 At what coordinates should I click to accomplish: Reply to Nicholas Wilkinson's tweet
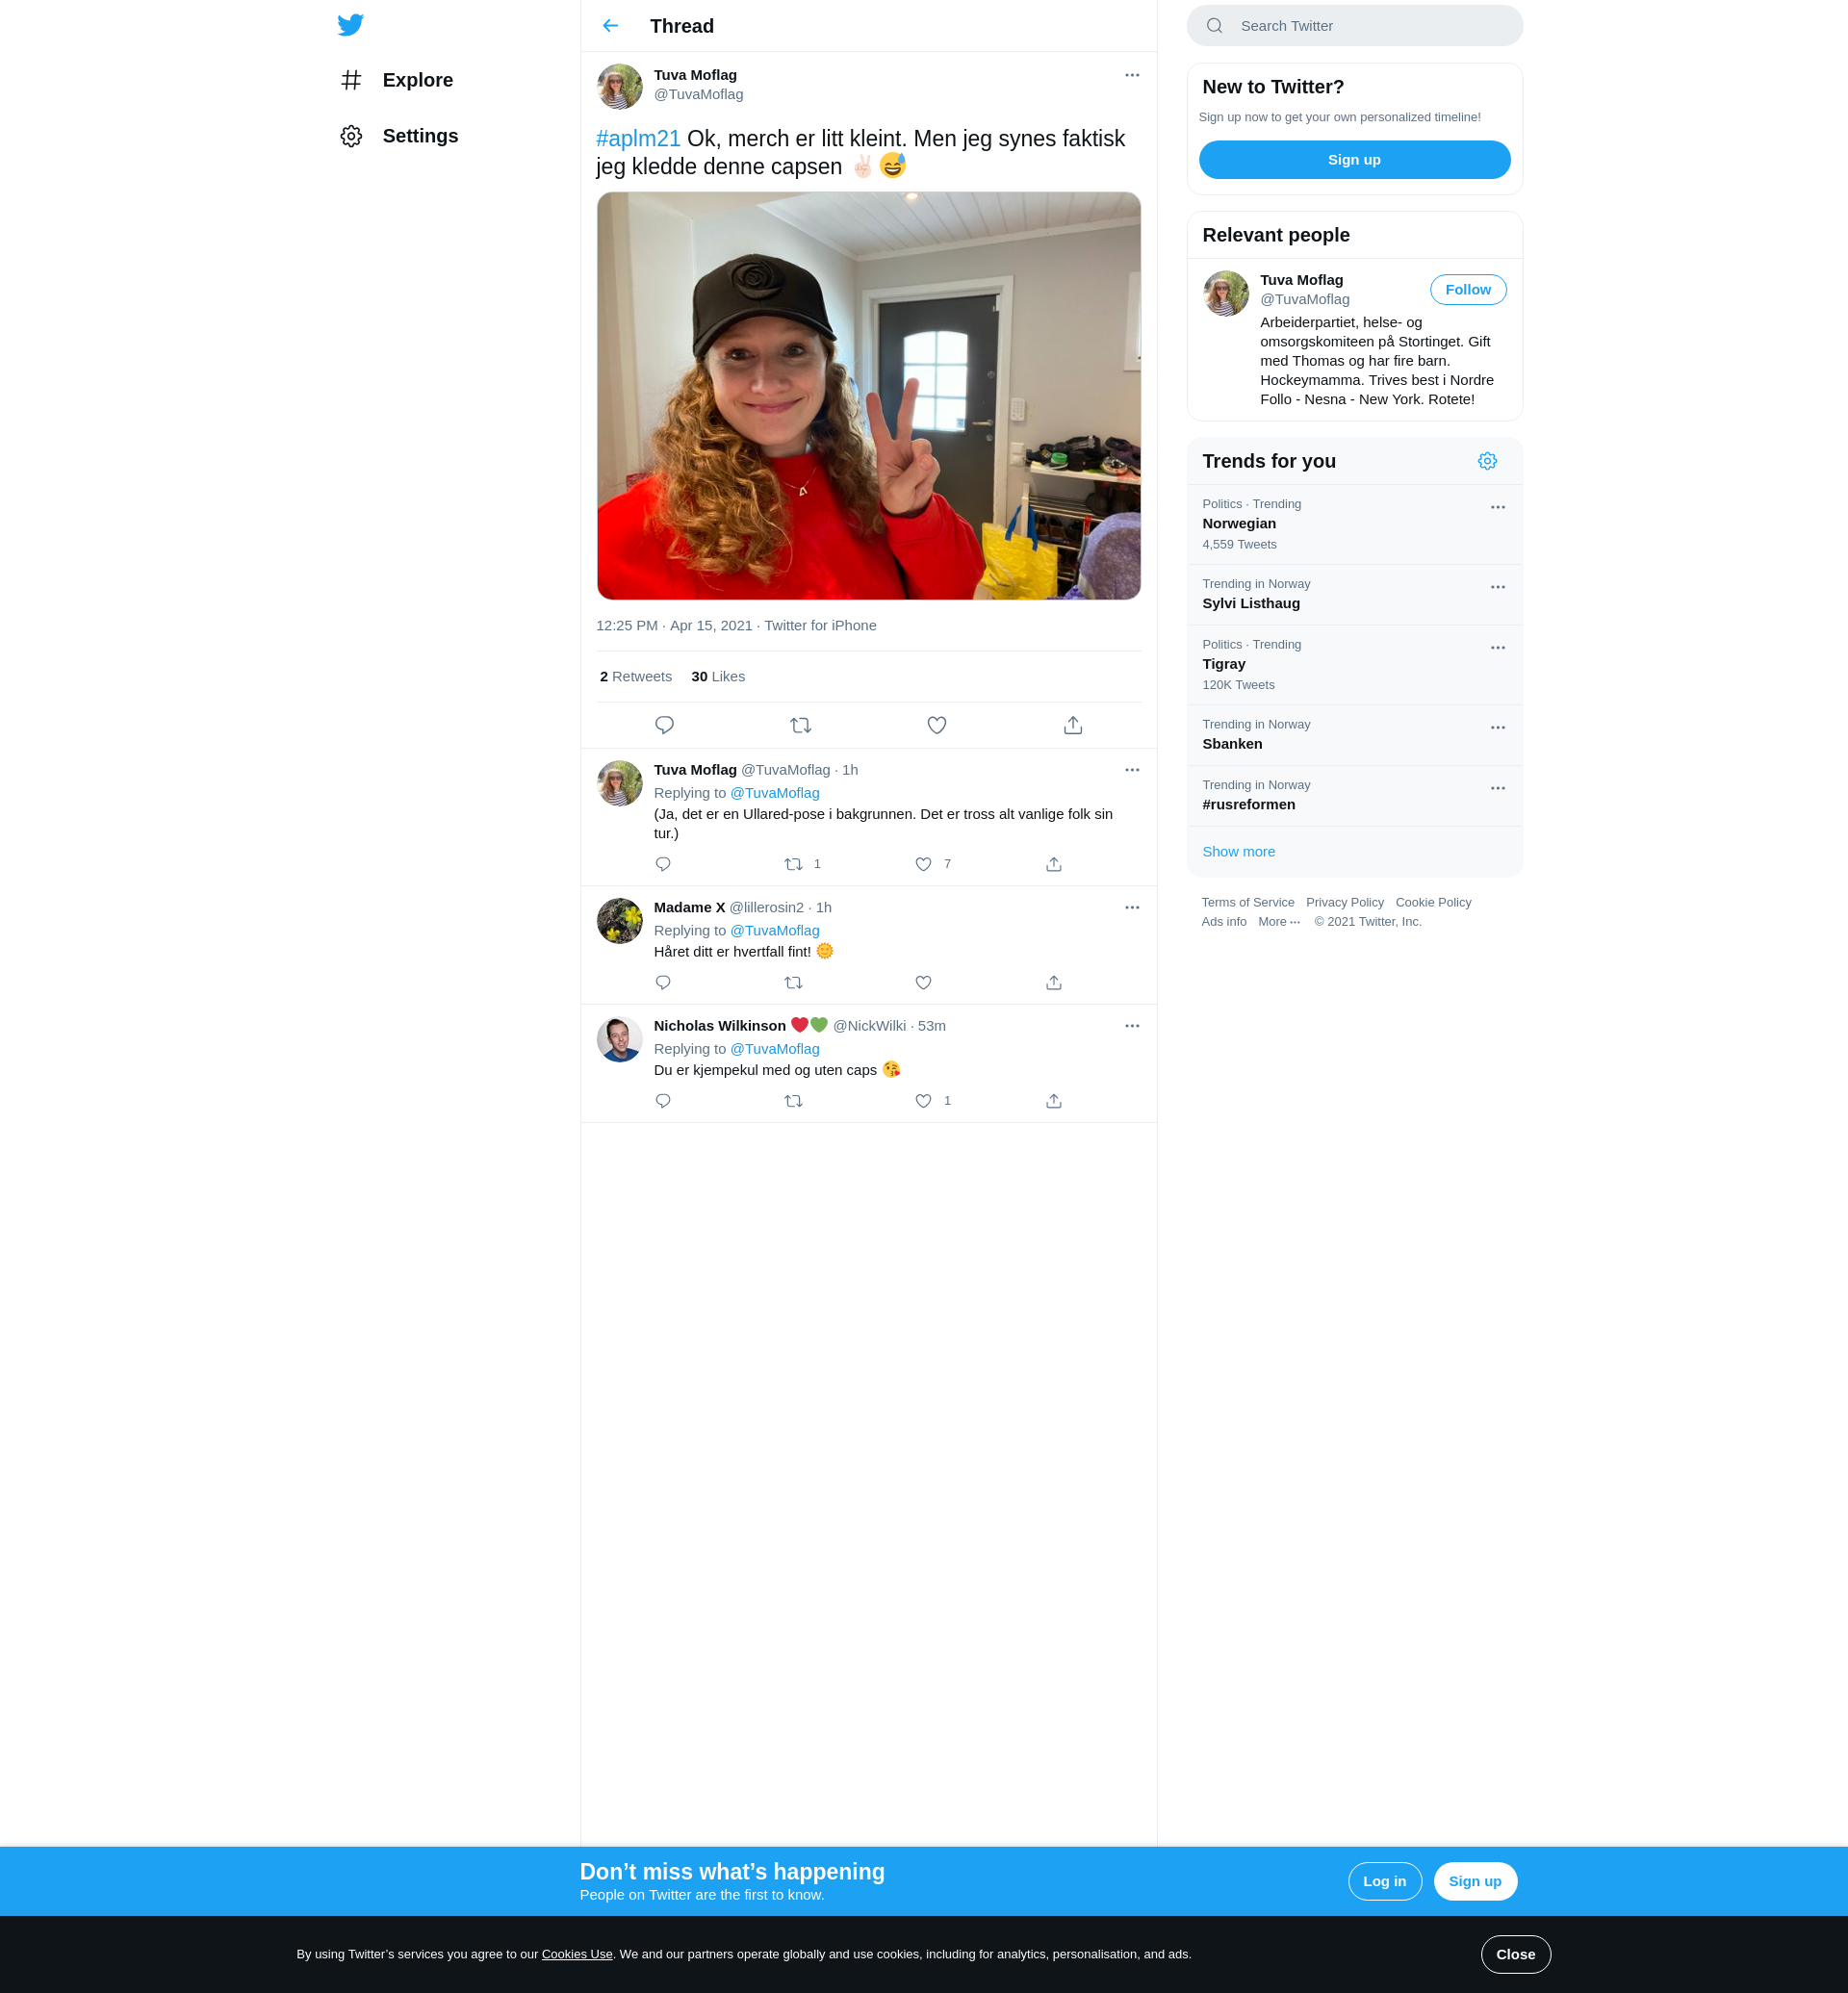662,1101
